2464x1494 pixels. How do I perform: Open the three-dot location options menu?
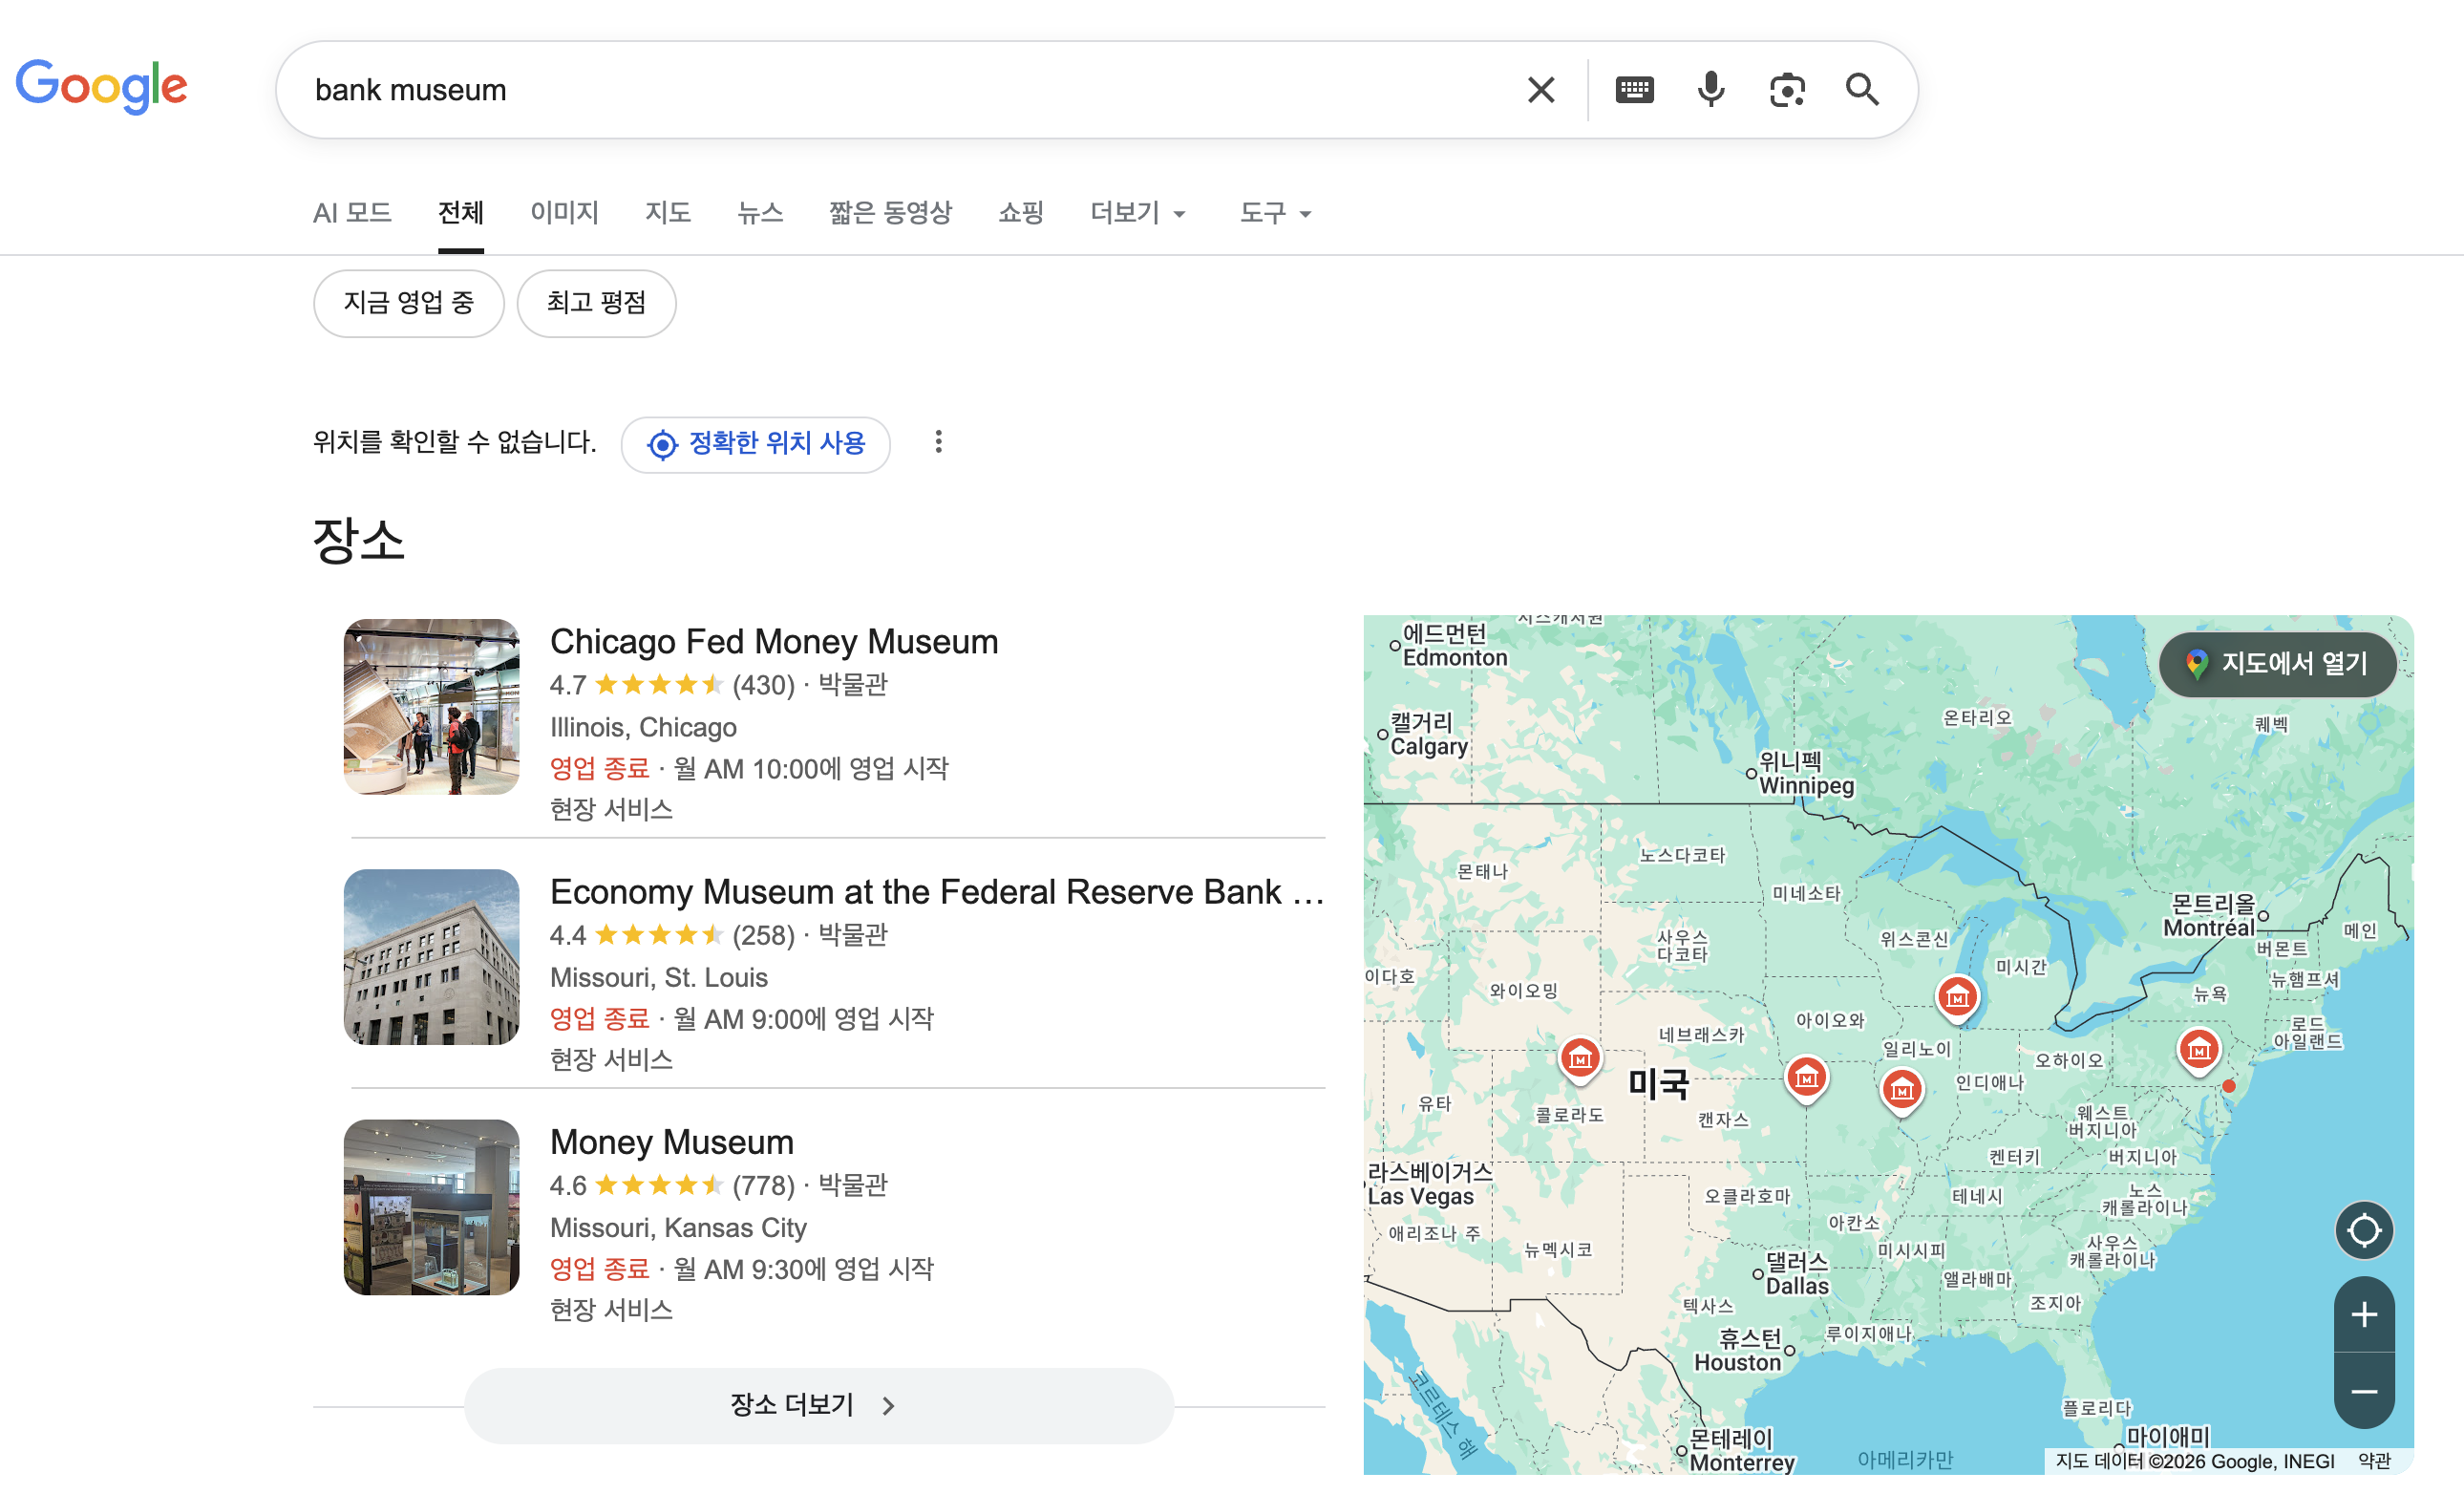point(938,442)
